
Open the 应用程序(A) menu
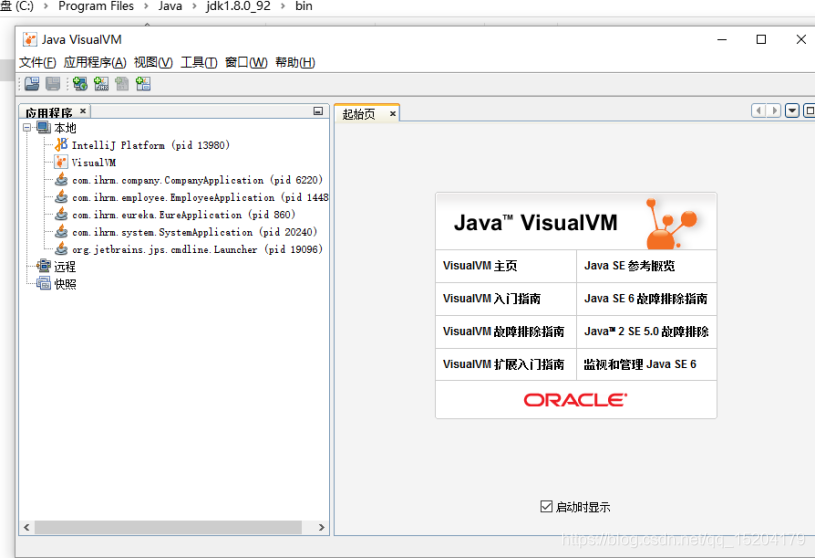95,62
